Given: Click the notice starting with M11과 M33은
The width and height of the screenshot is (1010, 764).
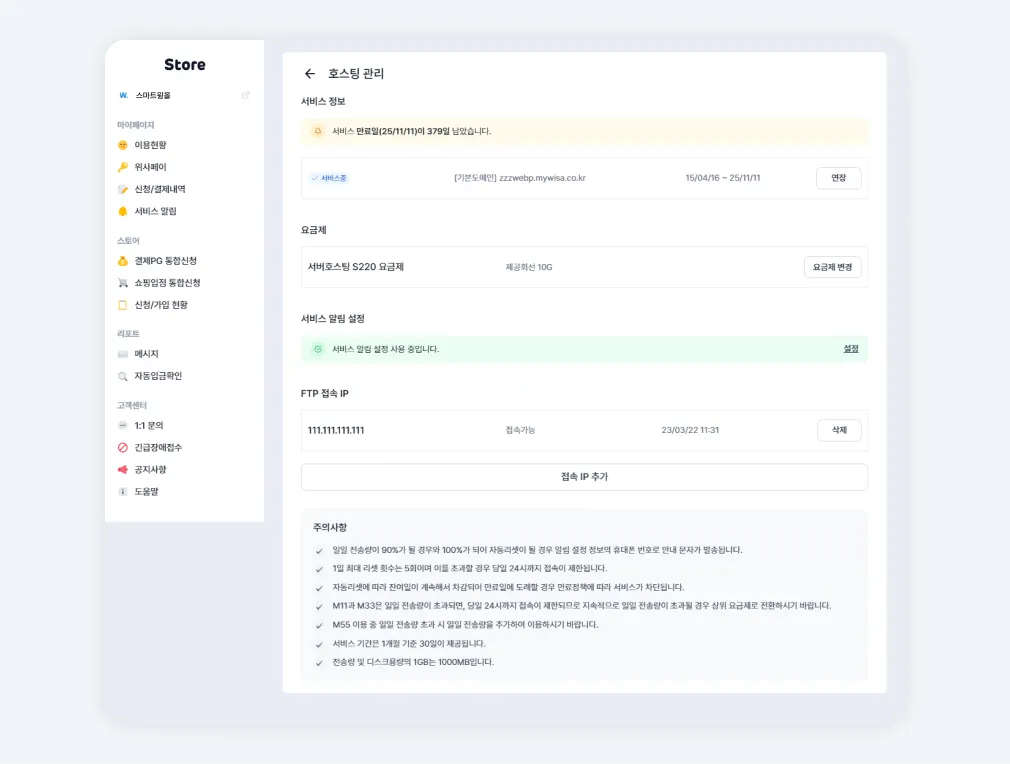Looking at the screenshot, I should (582, 606).
